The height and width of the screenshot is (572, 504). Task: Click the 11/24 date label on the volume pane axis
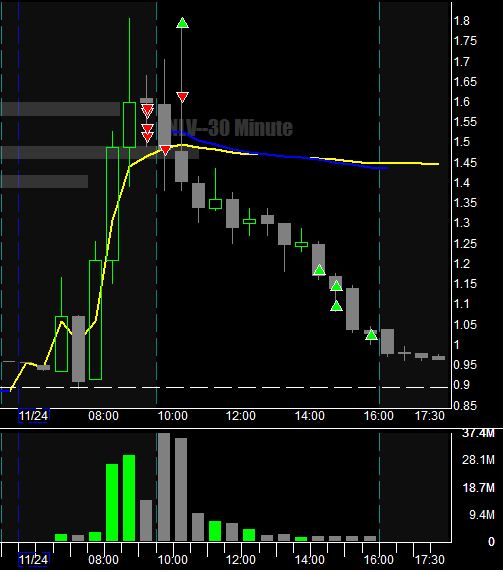(33, 560)
